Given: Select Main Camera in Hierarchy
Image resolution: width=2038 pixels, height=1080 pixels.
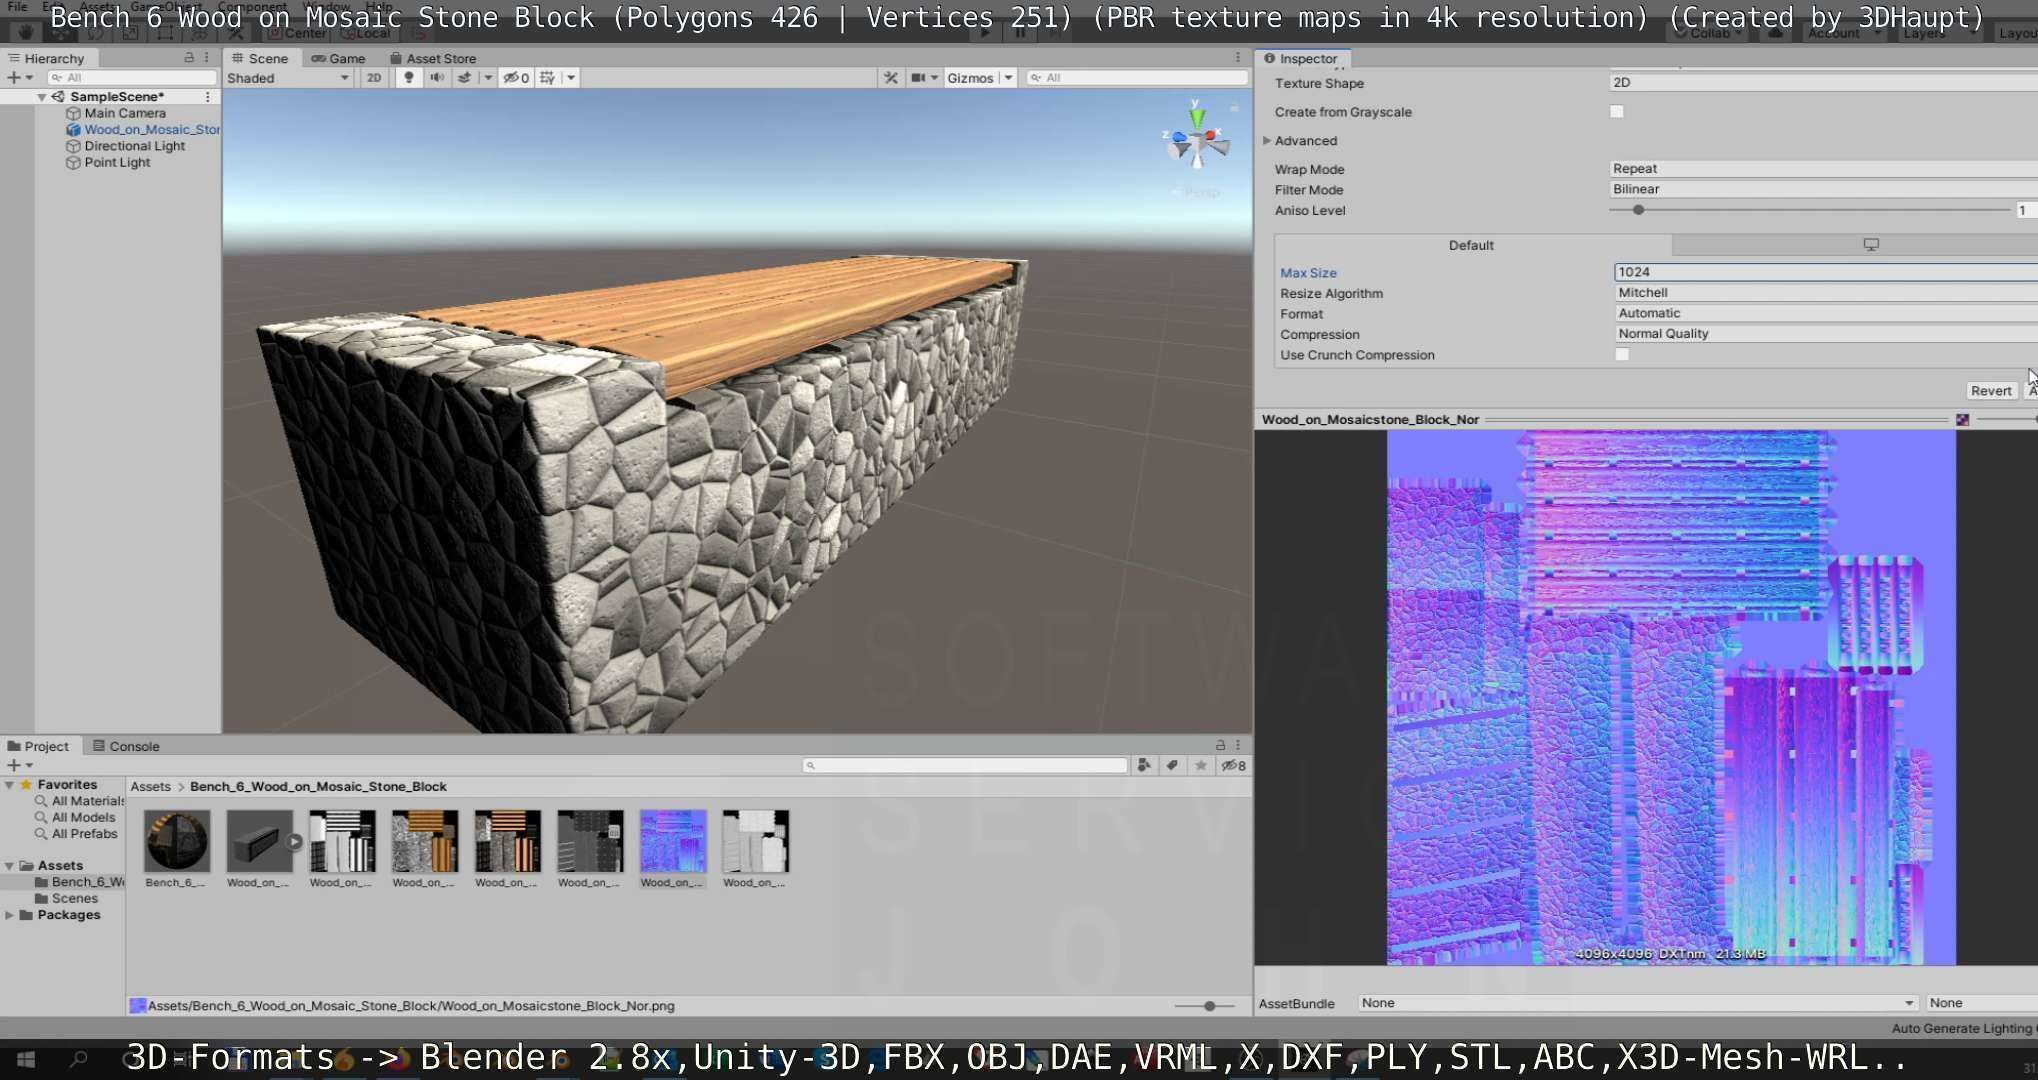Looking at the screenshot, I should click(x=125, y=113).
